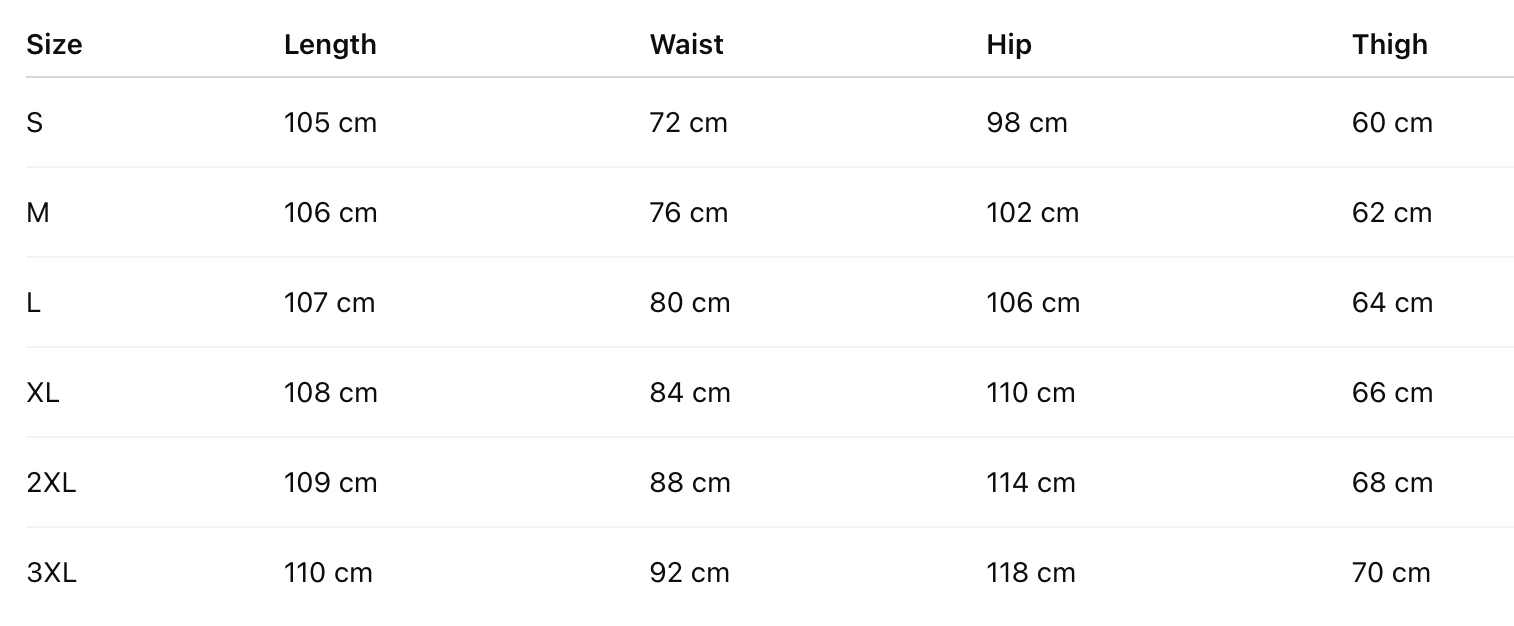
Task: Select the S size row label
Action: 35,123
